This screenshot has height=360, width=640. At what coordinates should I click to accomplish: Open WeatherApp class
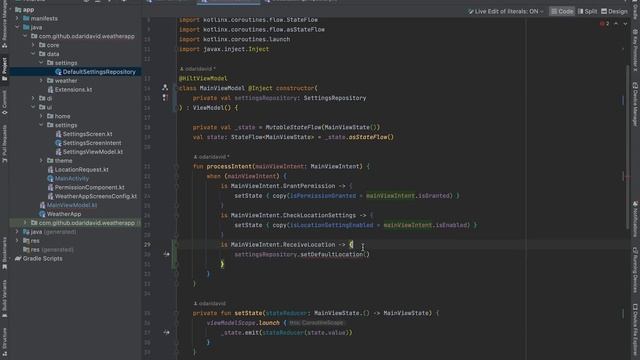(64, 214)
